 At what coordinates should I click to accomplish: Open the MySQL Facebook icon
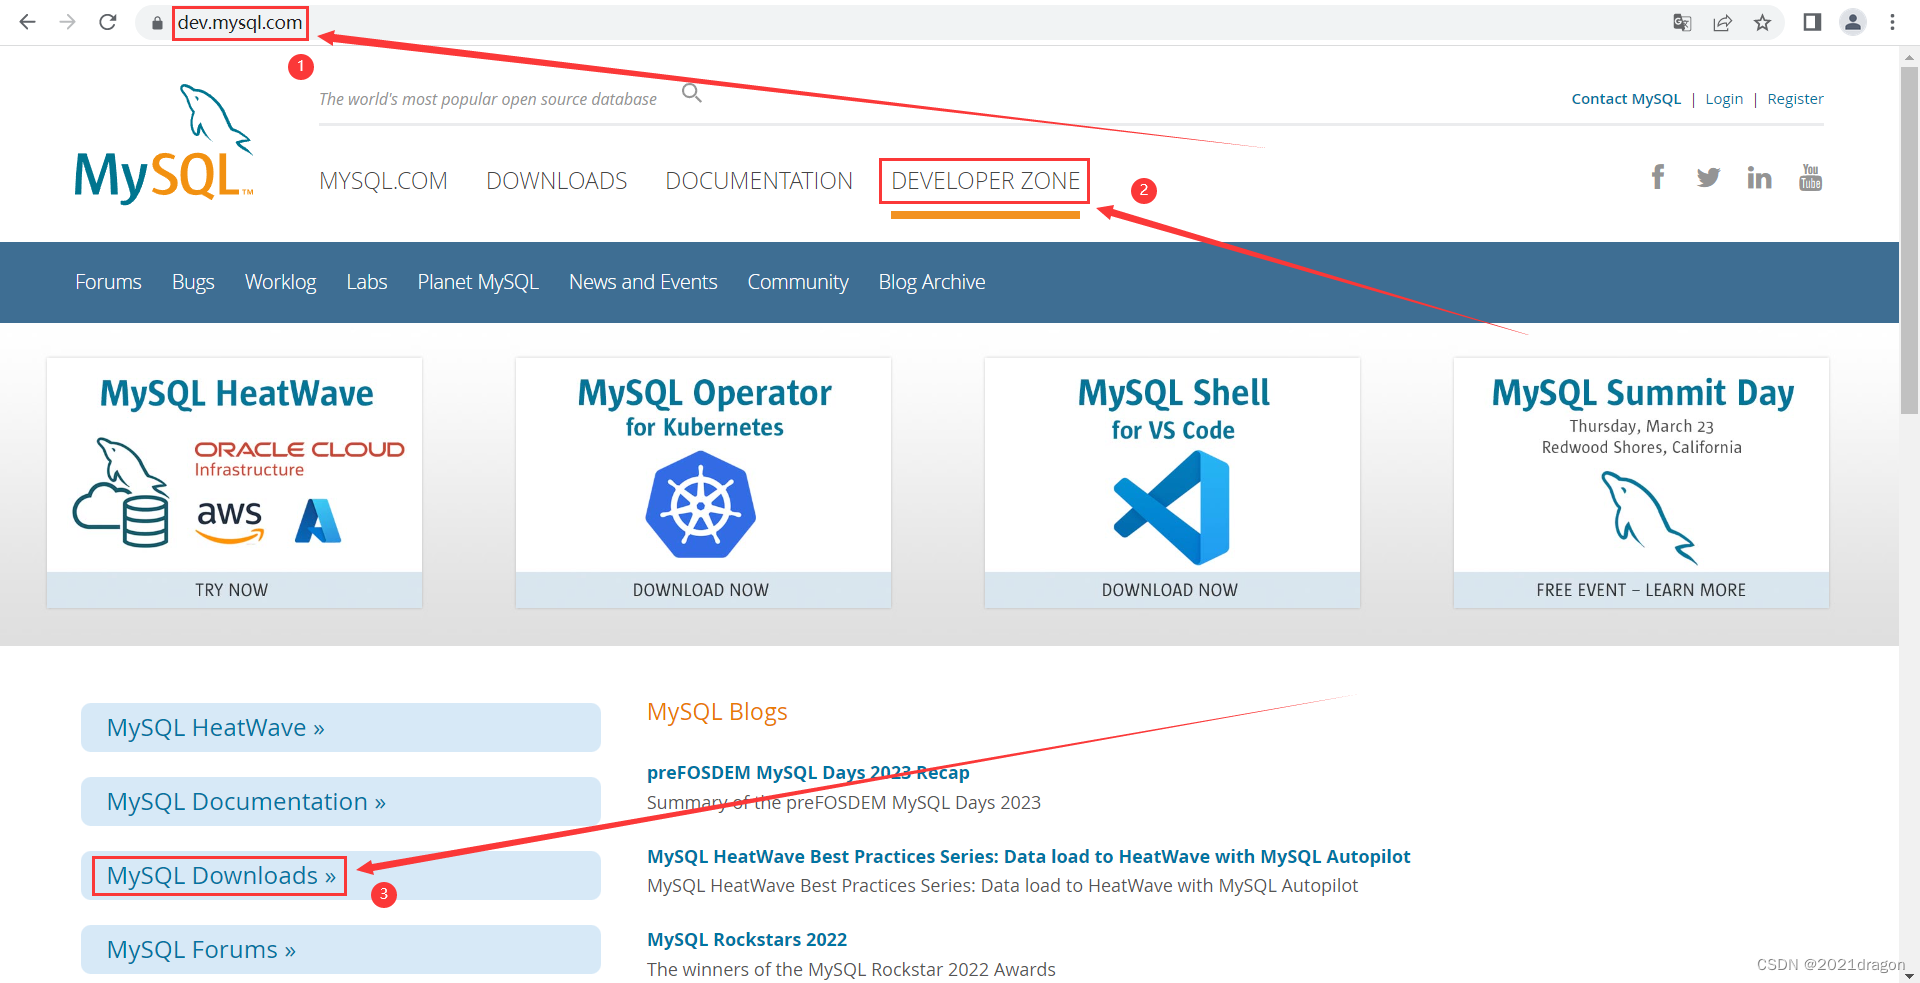1658,177
